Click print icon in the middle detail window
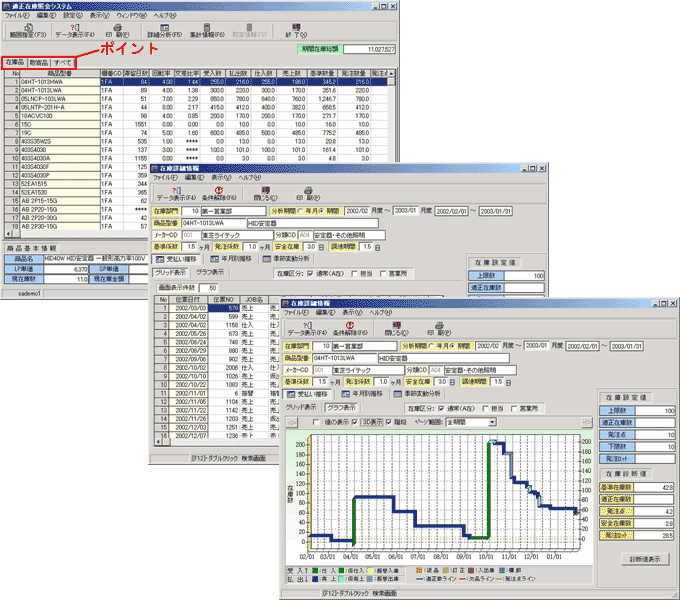Image resolution: width=680 pixels, height=600 pixels. (308, 194)
